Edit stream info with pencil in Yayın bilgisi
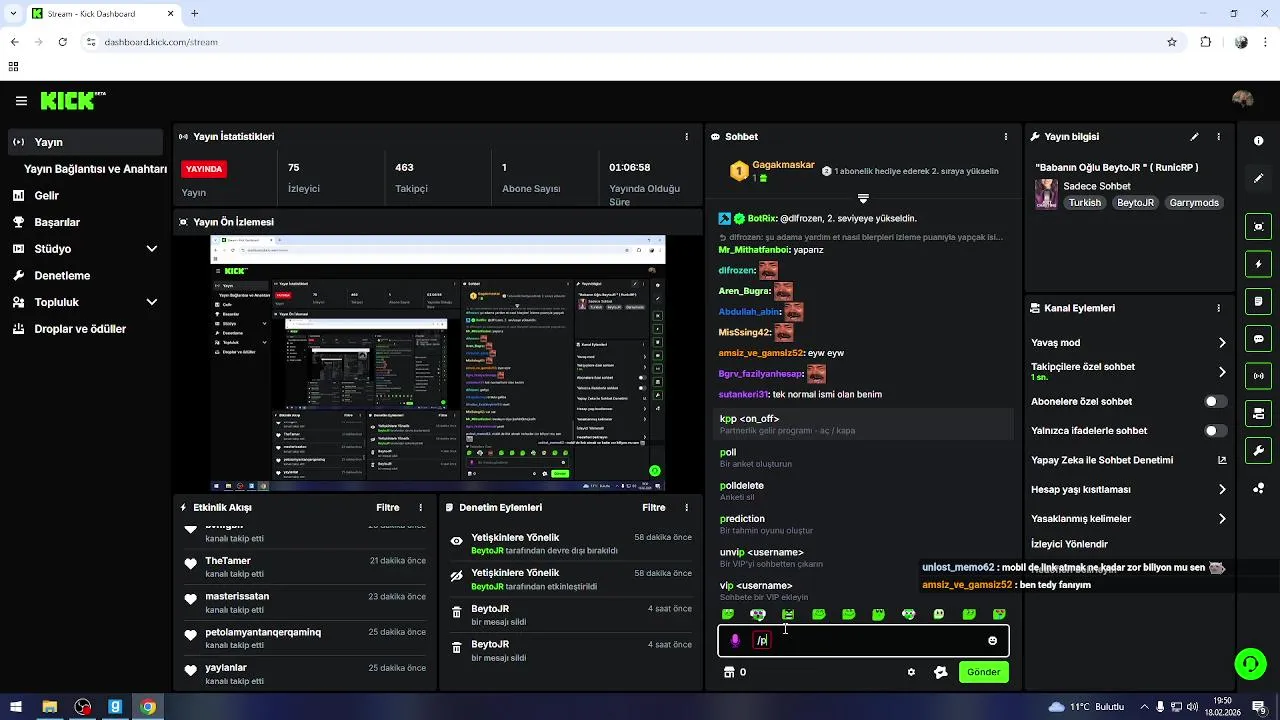 [x=1194, y=137]
